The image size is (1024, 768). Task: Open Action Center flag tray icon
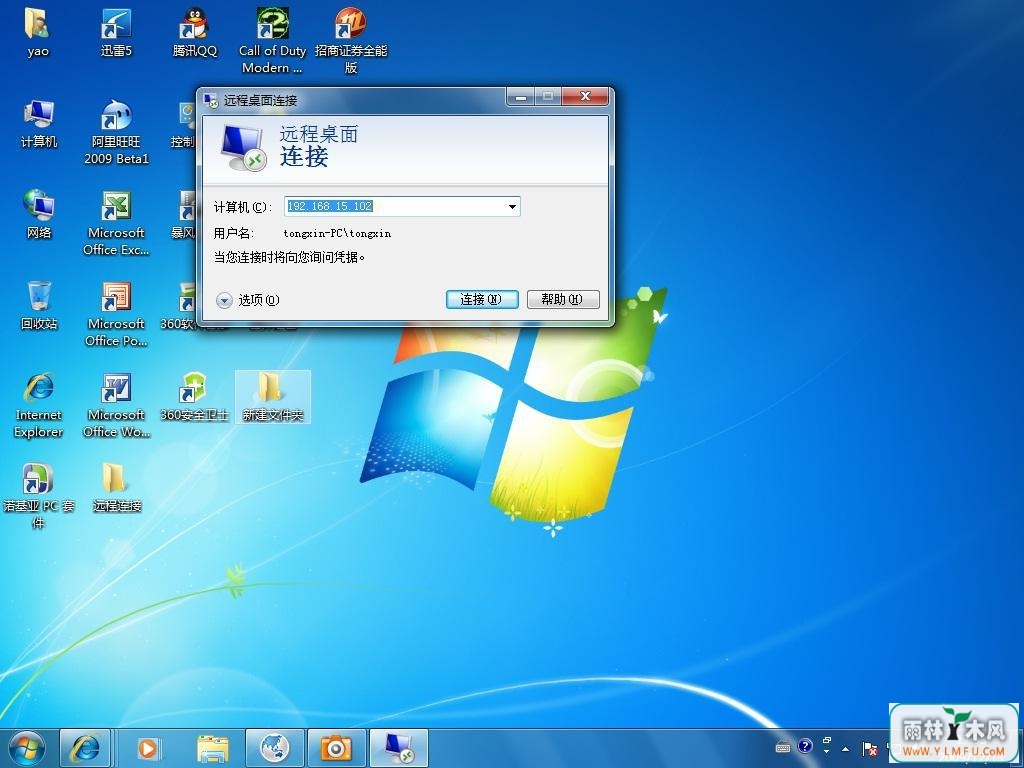pyautogui.click(x=869, y=748)
